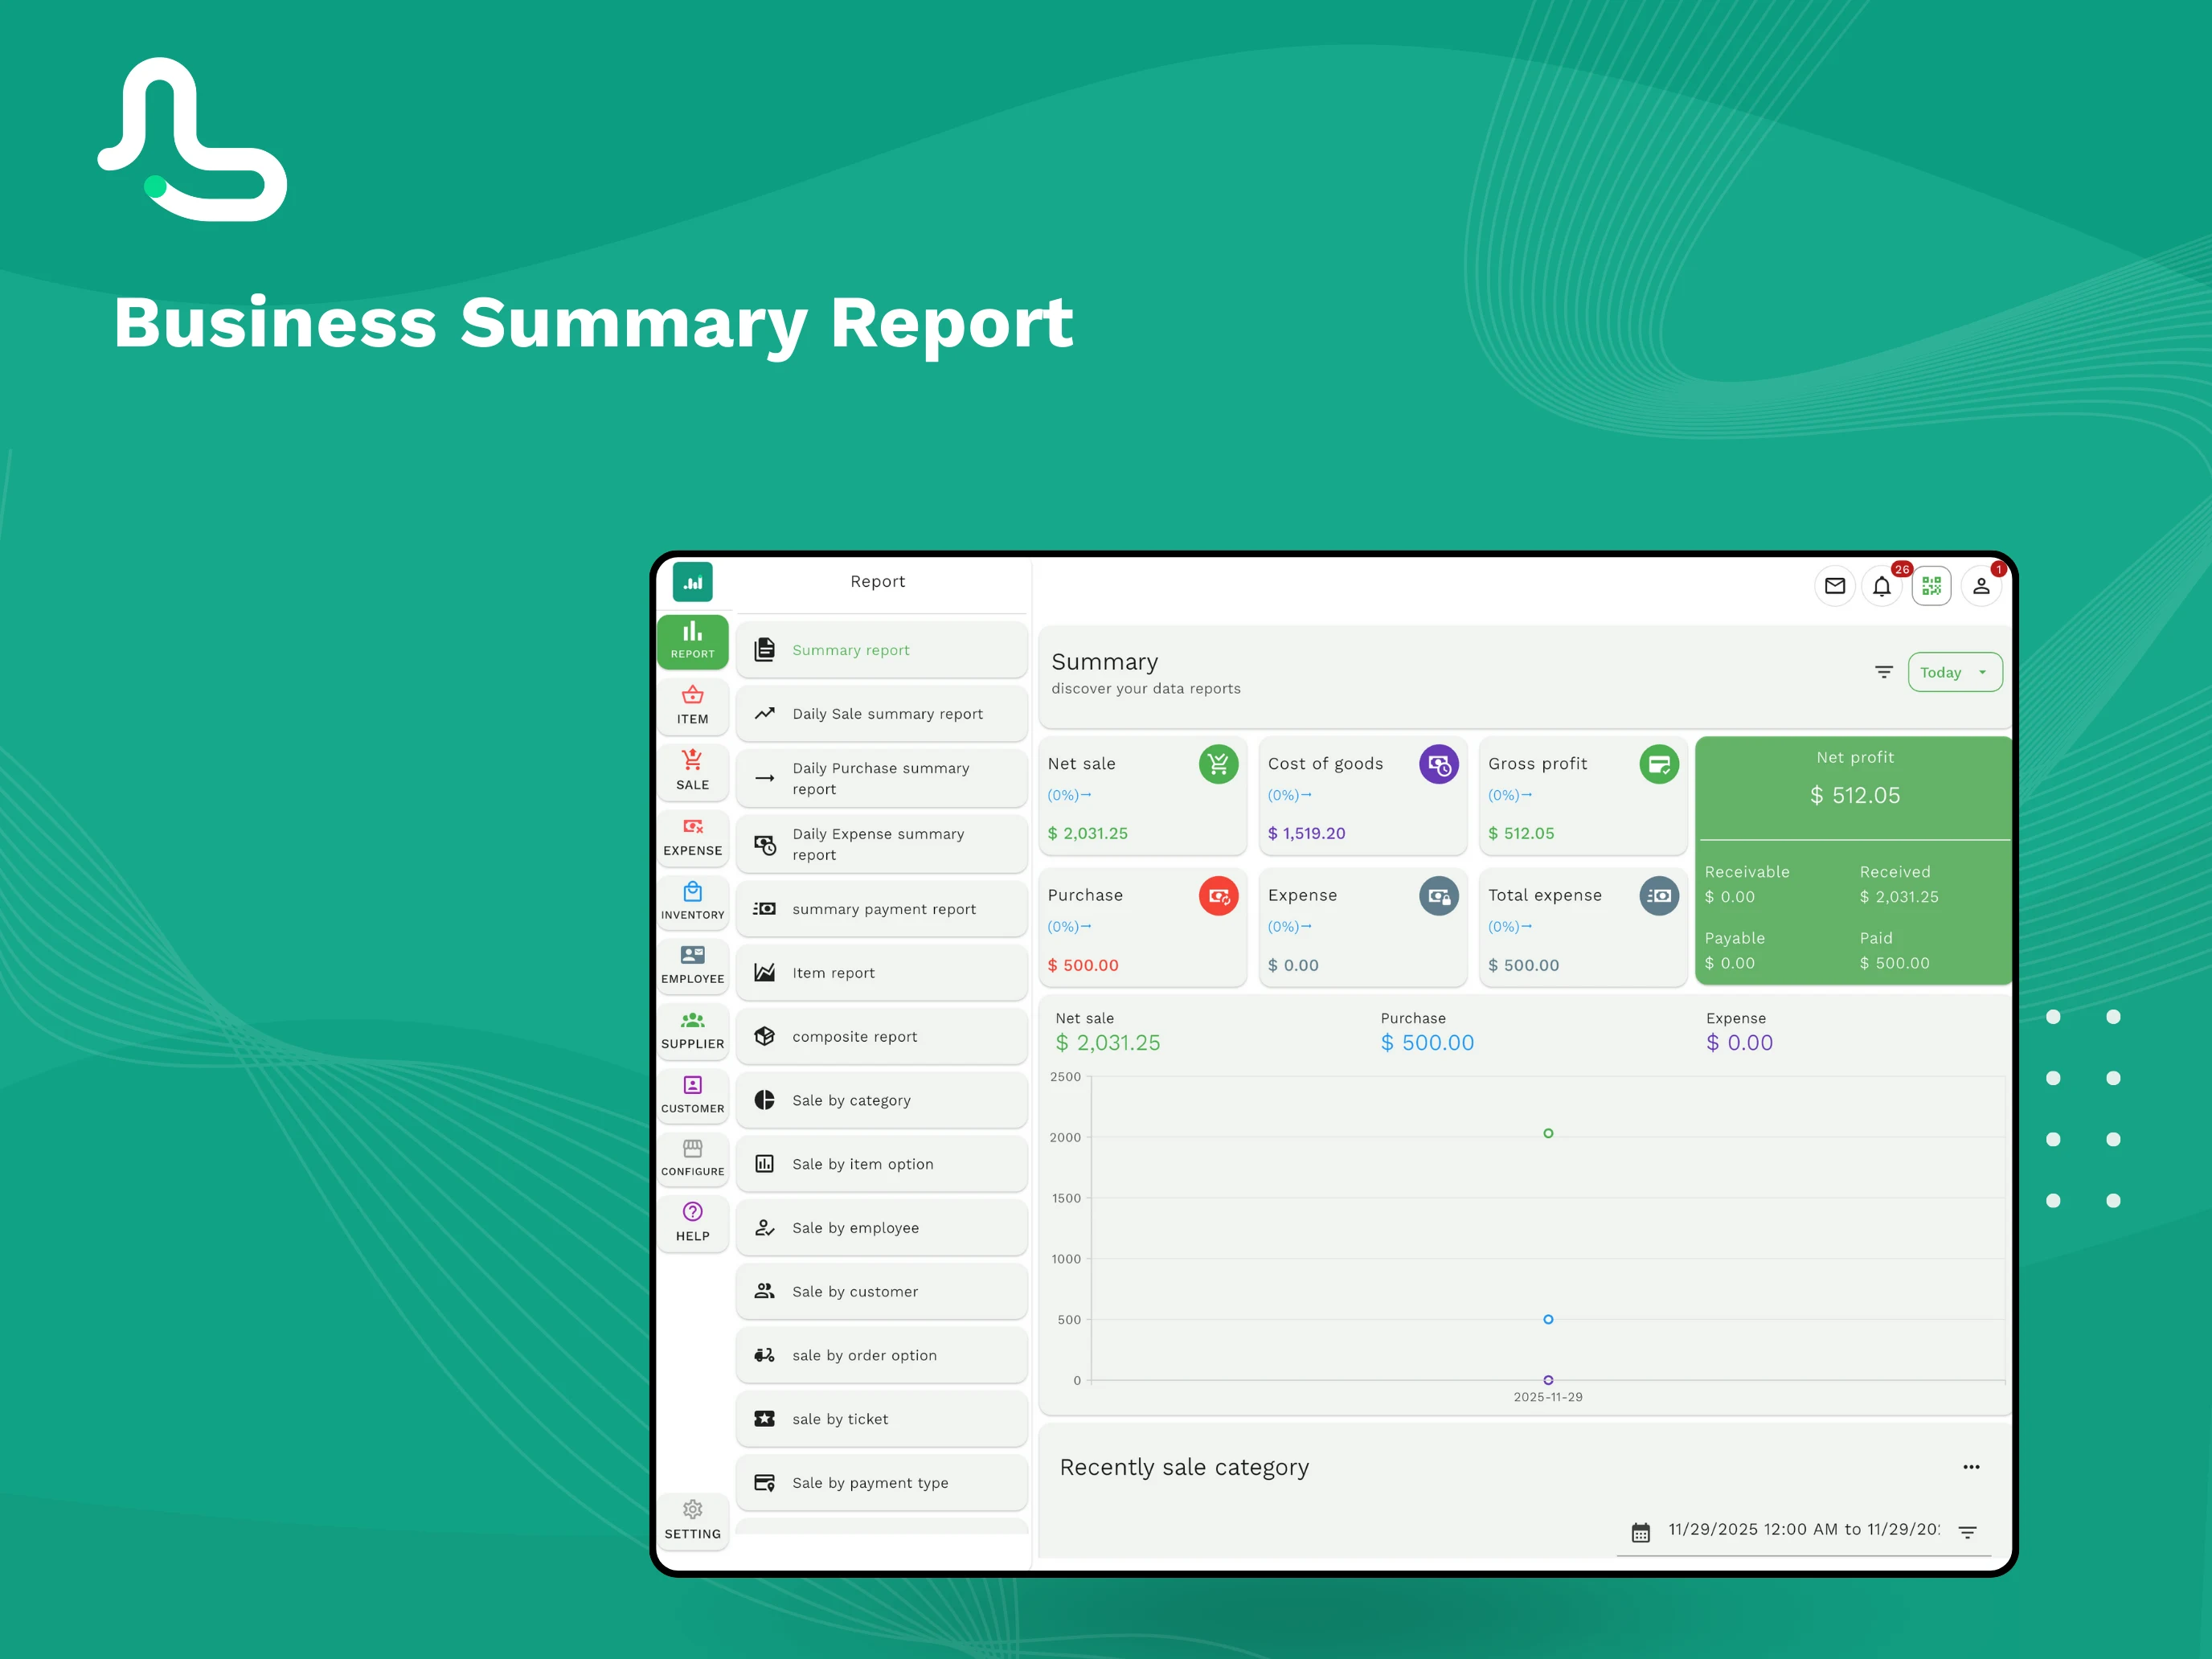Screen dimensions: 2212x1659
Task: Open Sale by customer report
Action: click(x=881, y=1291)
